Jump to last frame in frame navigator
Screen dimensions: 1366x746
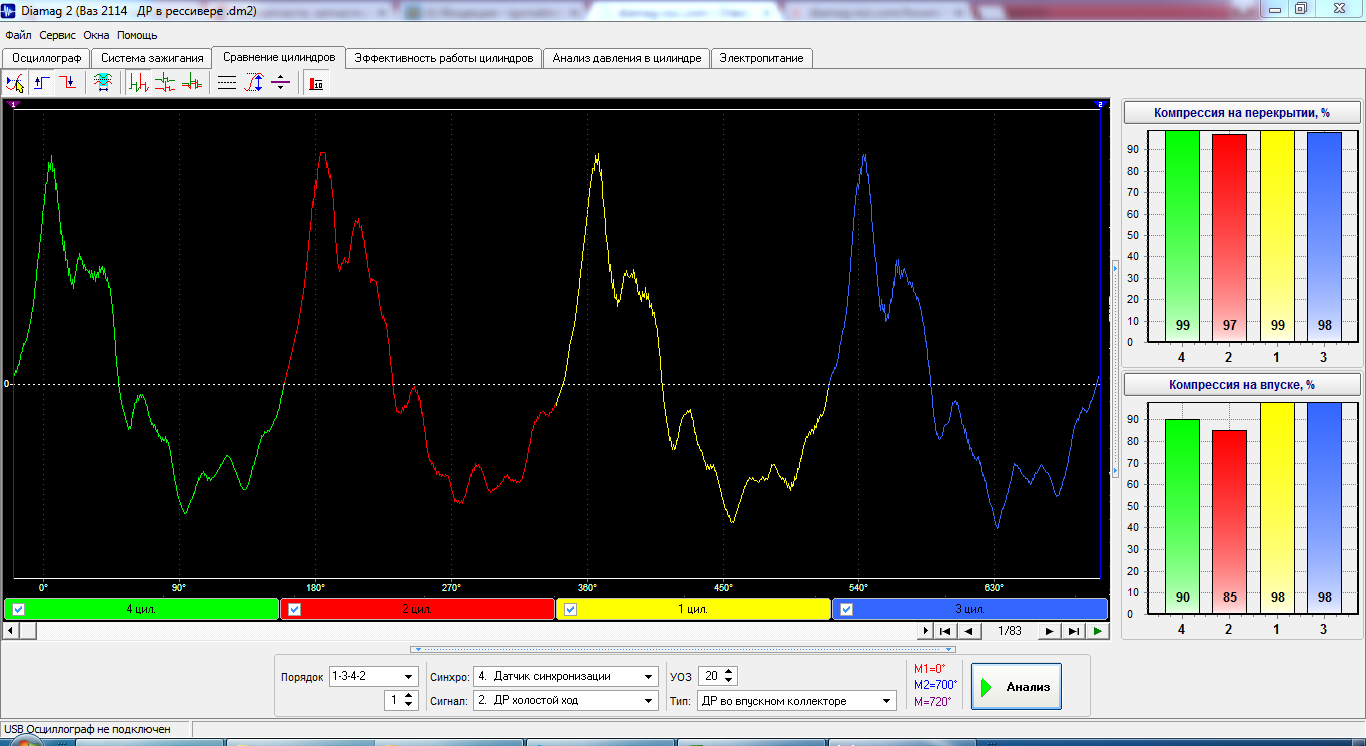pos(1073,631)
